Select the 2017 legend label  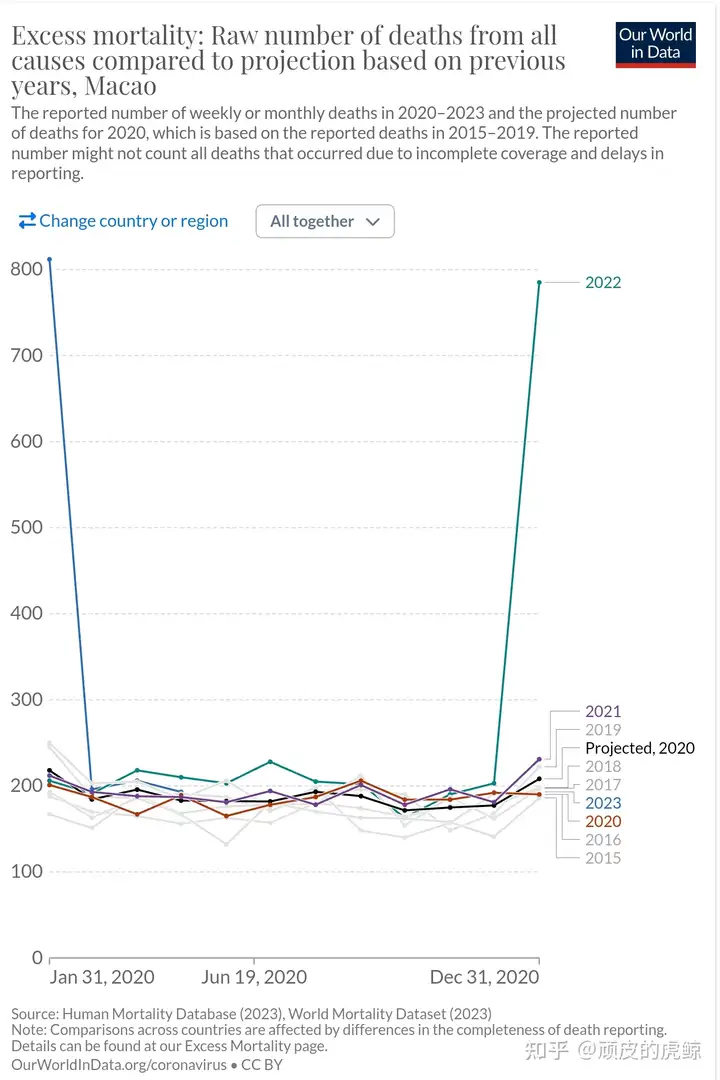click(603, 785)
